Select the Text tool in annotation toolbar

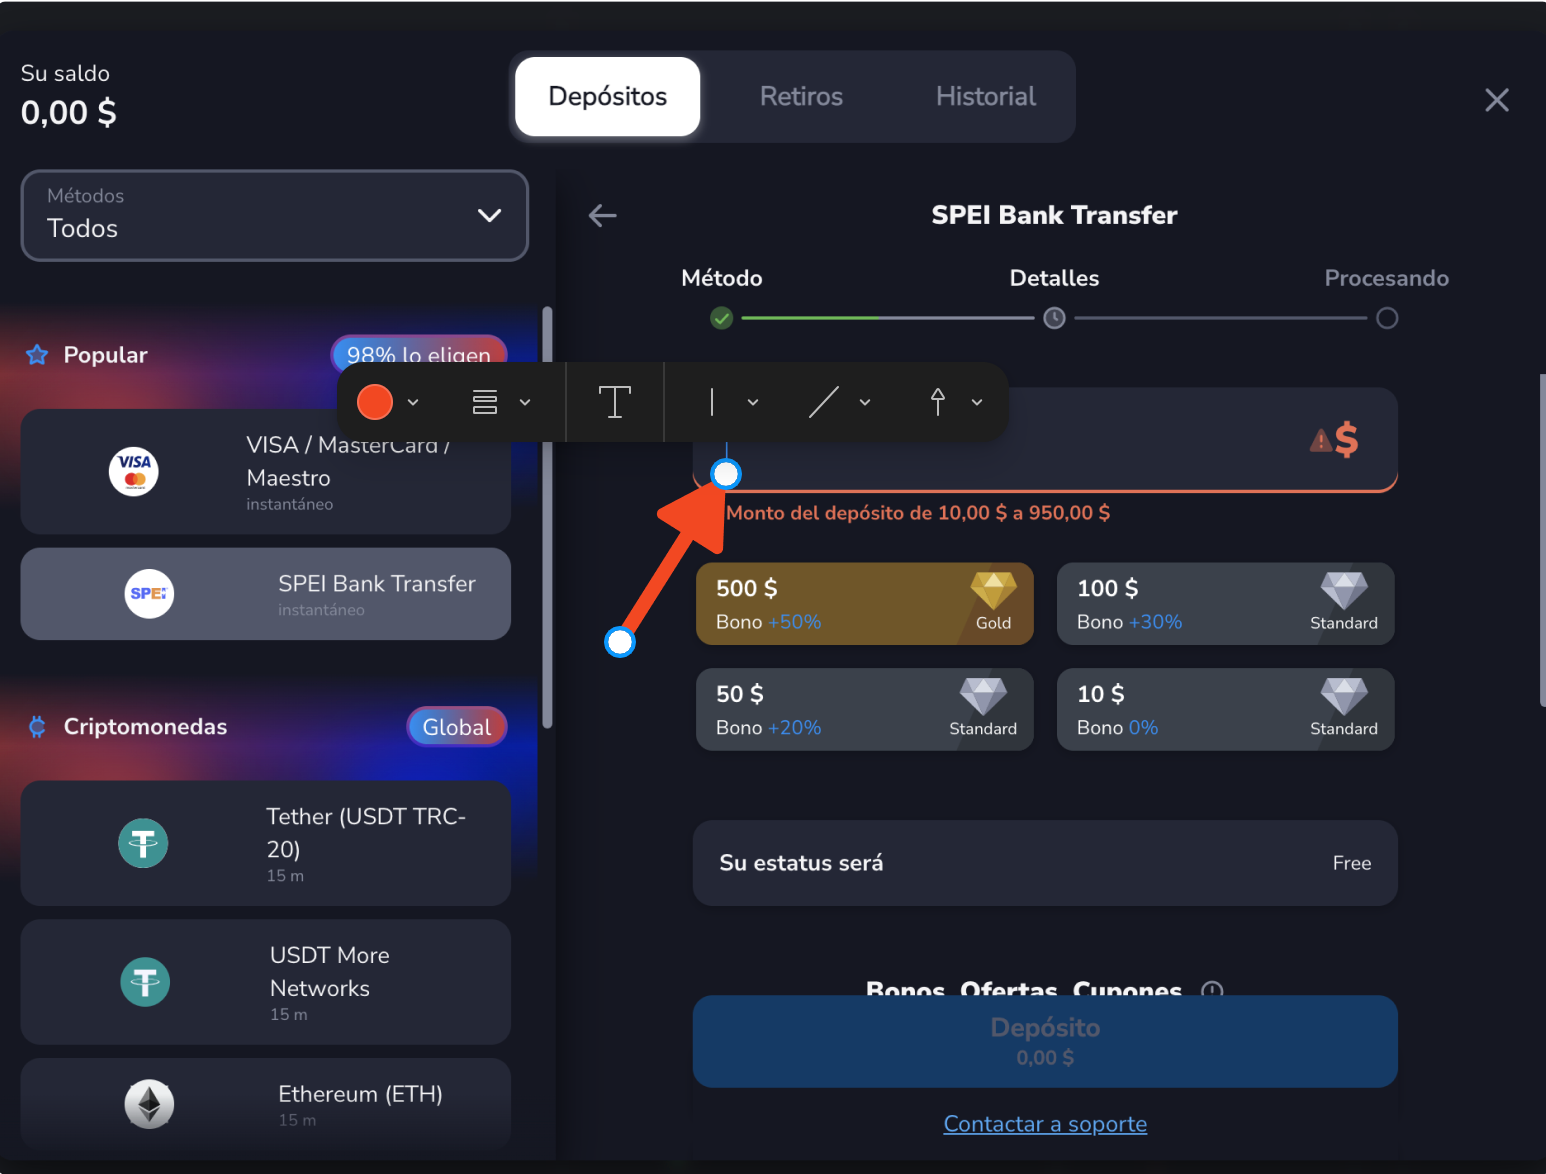point(614,402)
